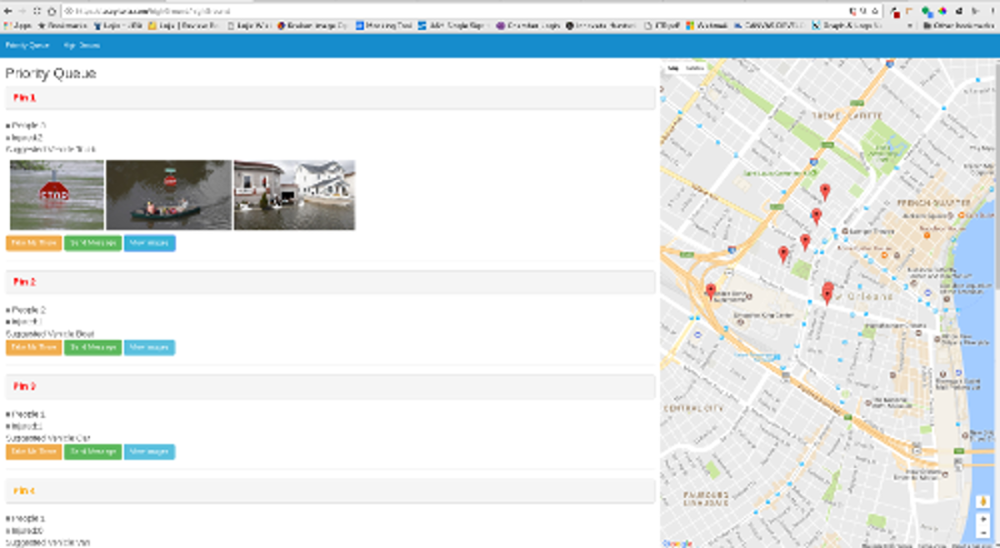This screenshot has width=1000, height=548.
Task: Click Send Message for Pin 3
Action: pos(92,452)
